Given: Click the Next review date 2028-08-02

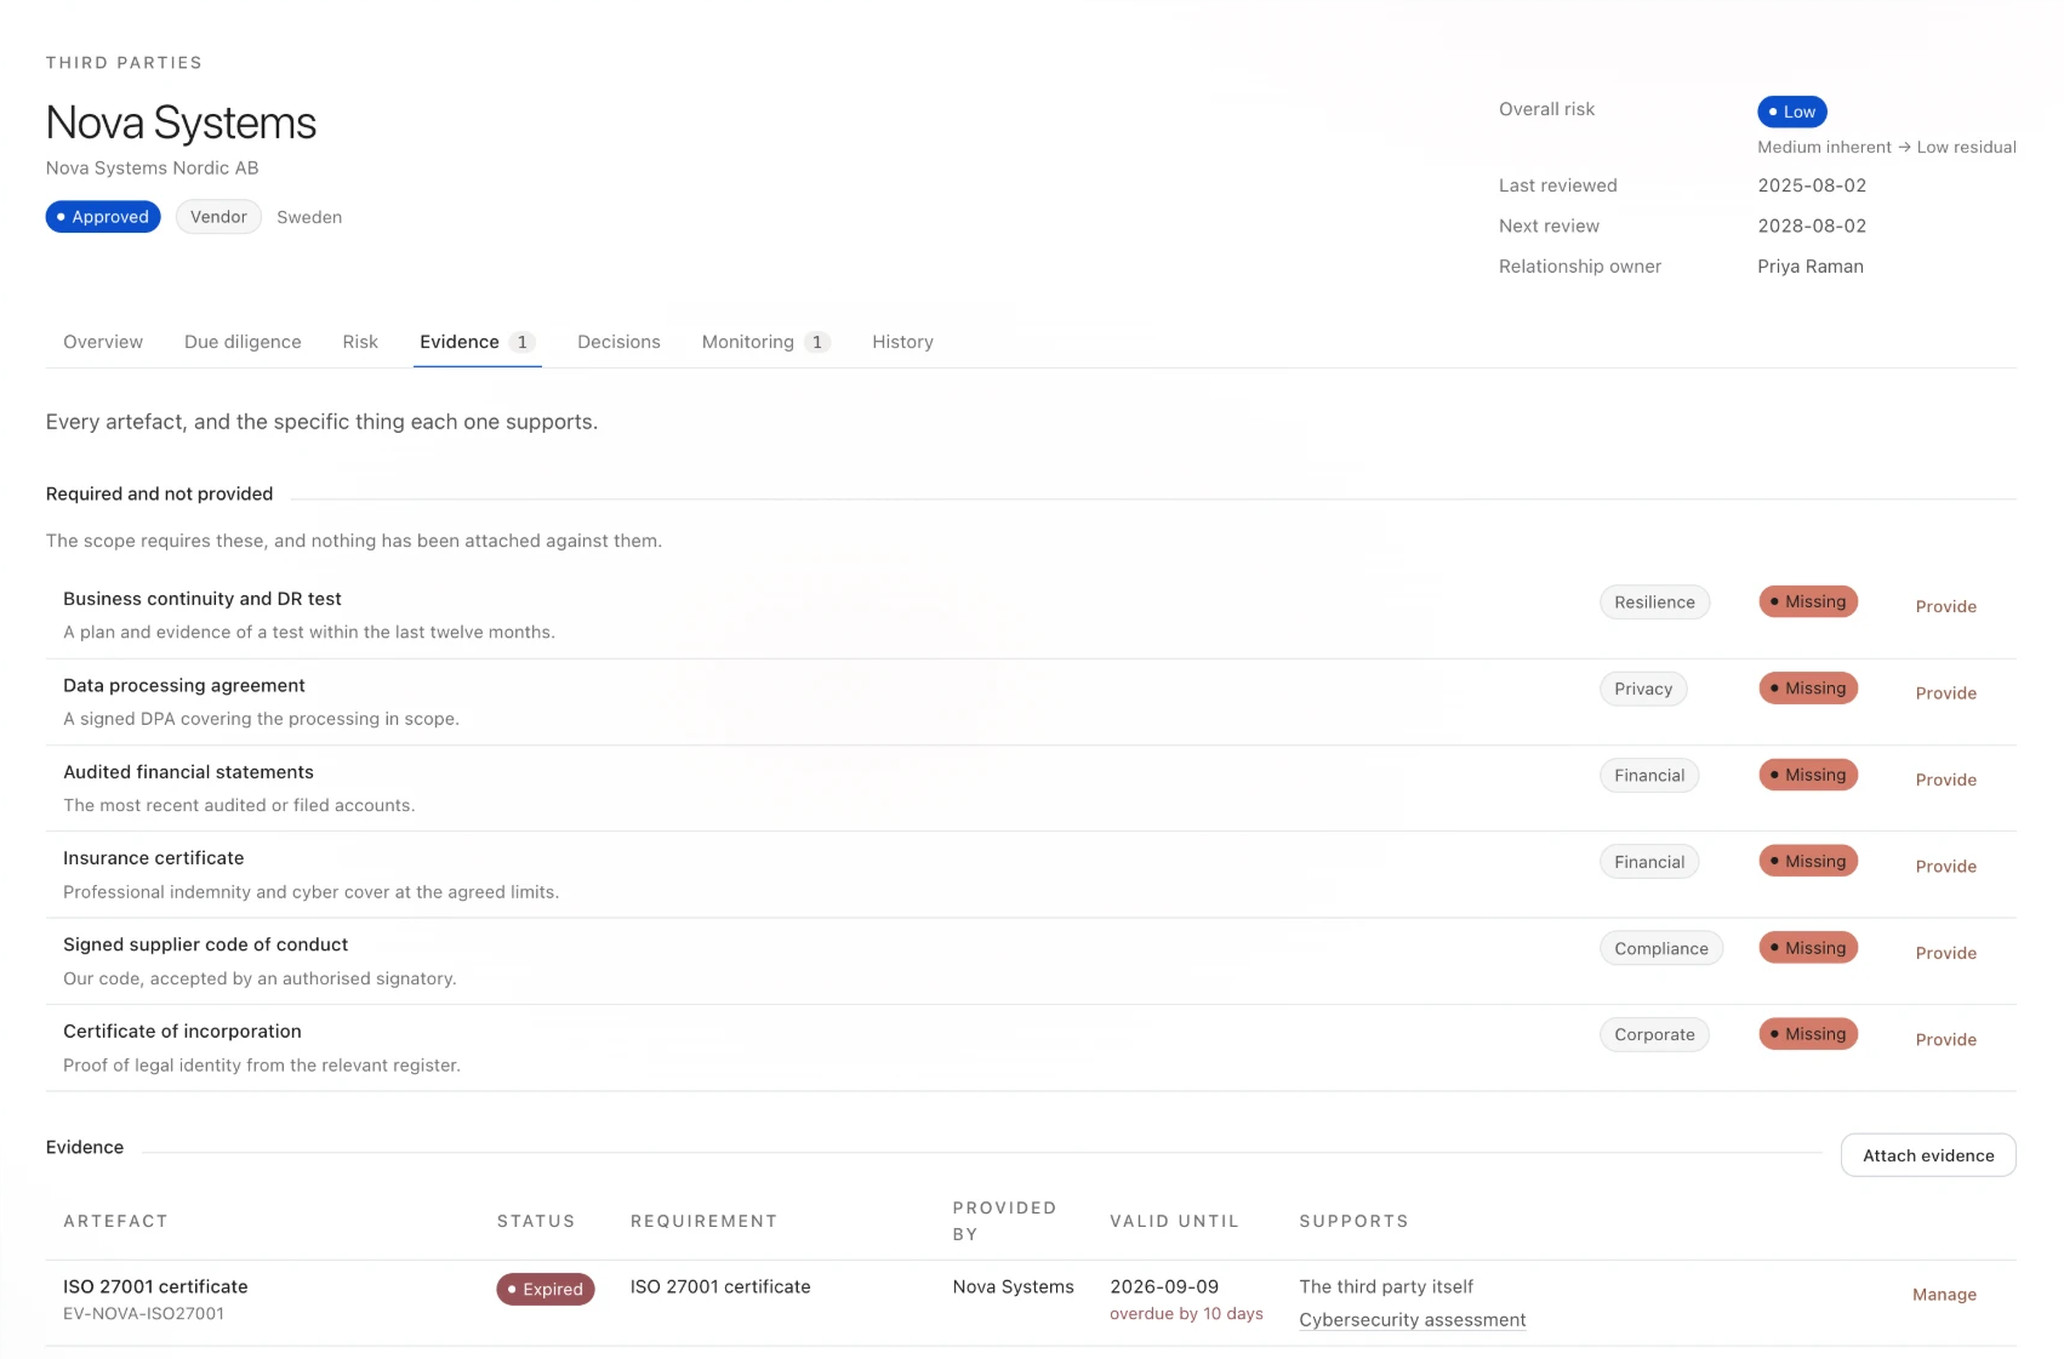Looking at the screenshot, I should 1812,226.
